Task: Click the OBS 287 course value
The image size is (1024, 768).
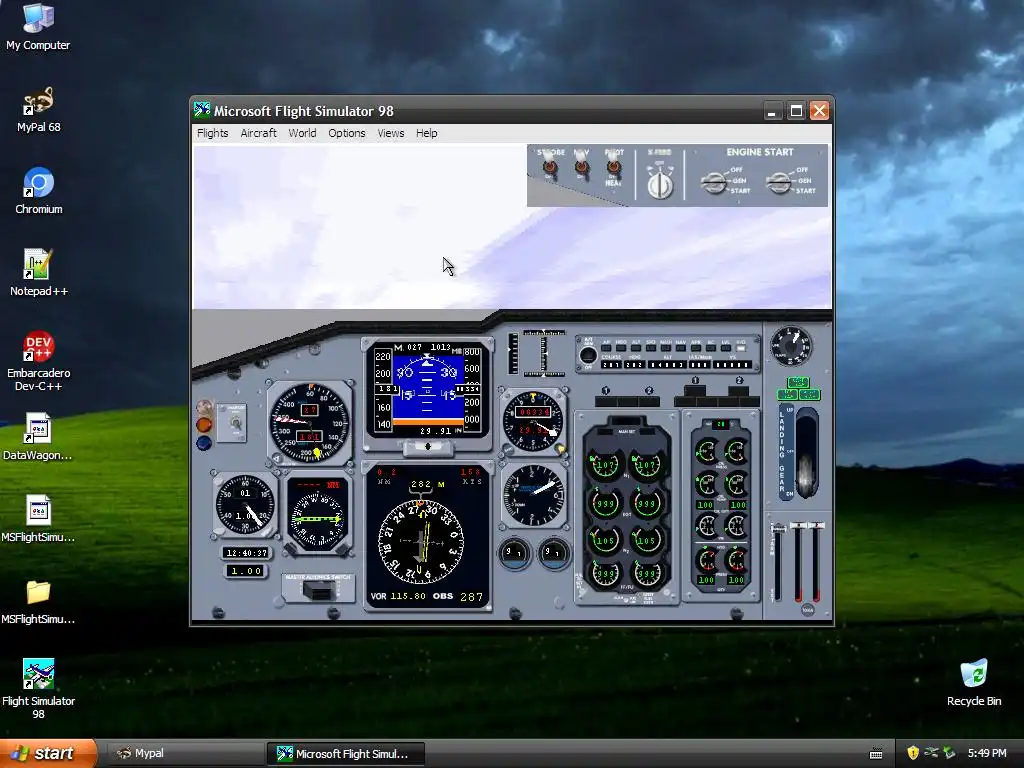Action: click(472, 597)
